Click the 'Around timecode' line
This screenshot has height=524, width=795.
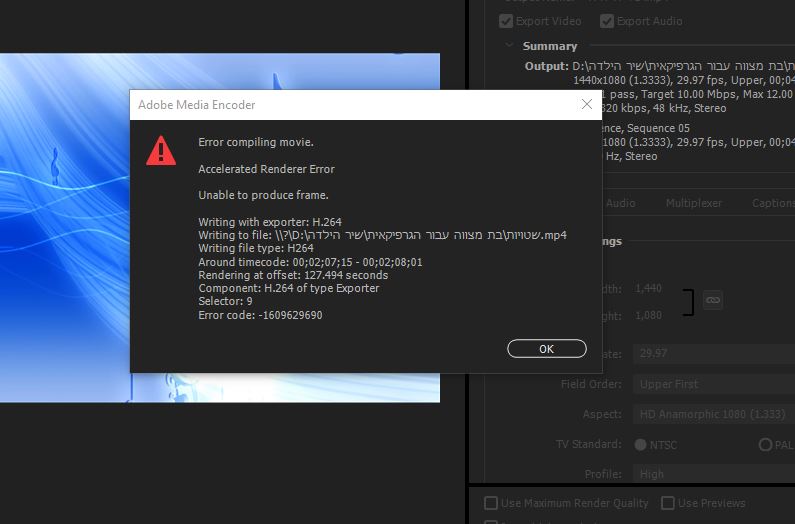(x=310, y=262)
